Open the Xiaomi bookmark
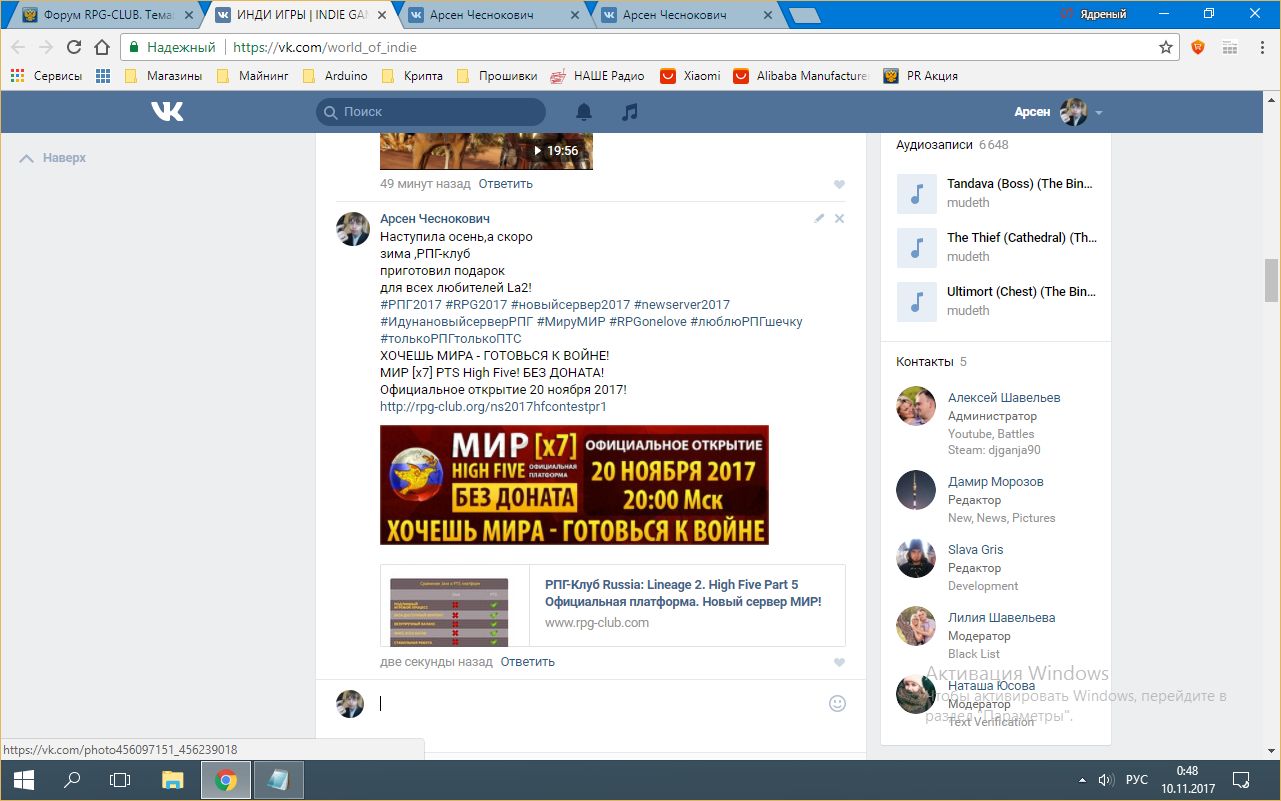The width and height of the screenshot is (1281, 801). (x=690, y=76)
